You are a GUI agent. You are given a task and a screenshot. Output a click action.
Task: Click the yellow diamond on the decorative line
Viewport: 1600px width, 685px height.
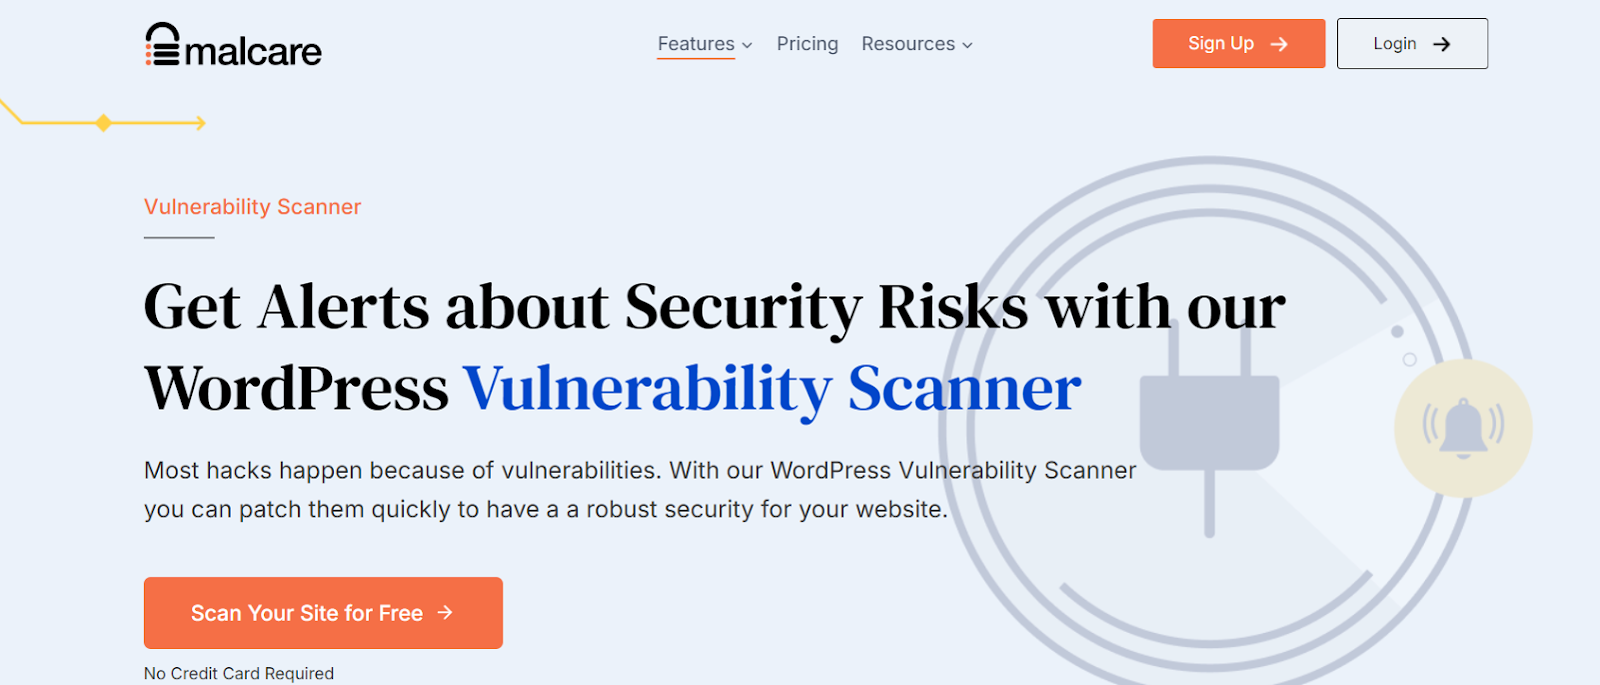click(103, 123)
